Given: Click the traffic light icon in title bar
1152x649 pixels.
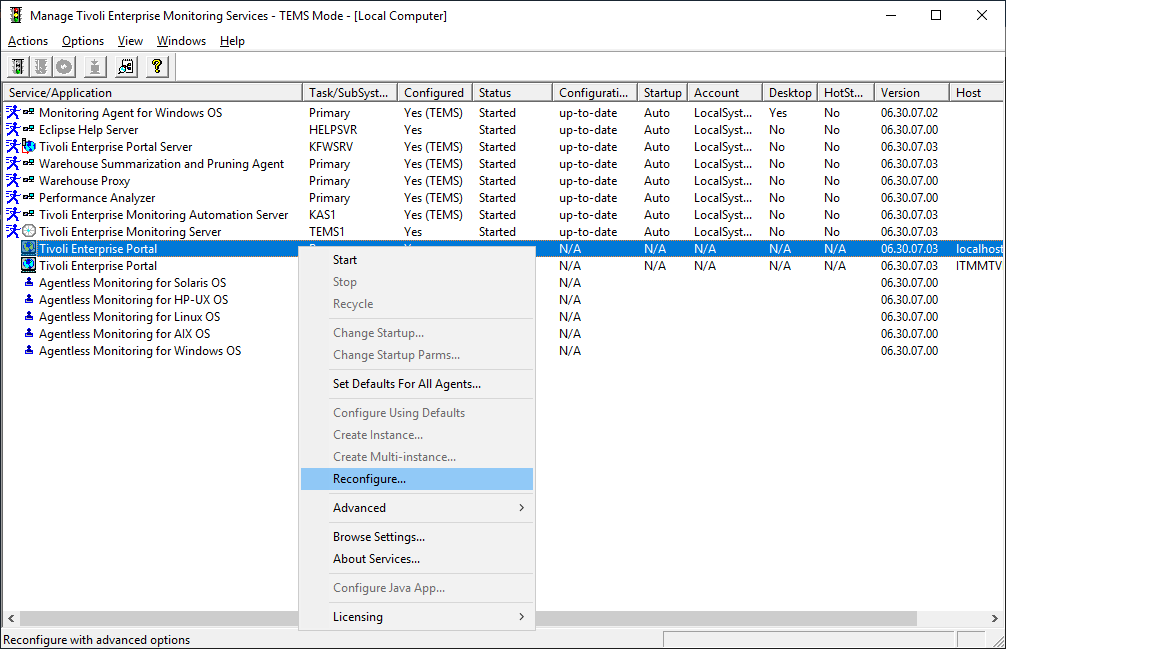Looking at the screenshot, I should click(15, 15).
